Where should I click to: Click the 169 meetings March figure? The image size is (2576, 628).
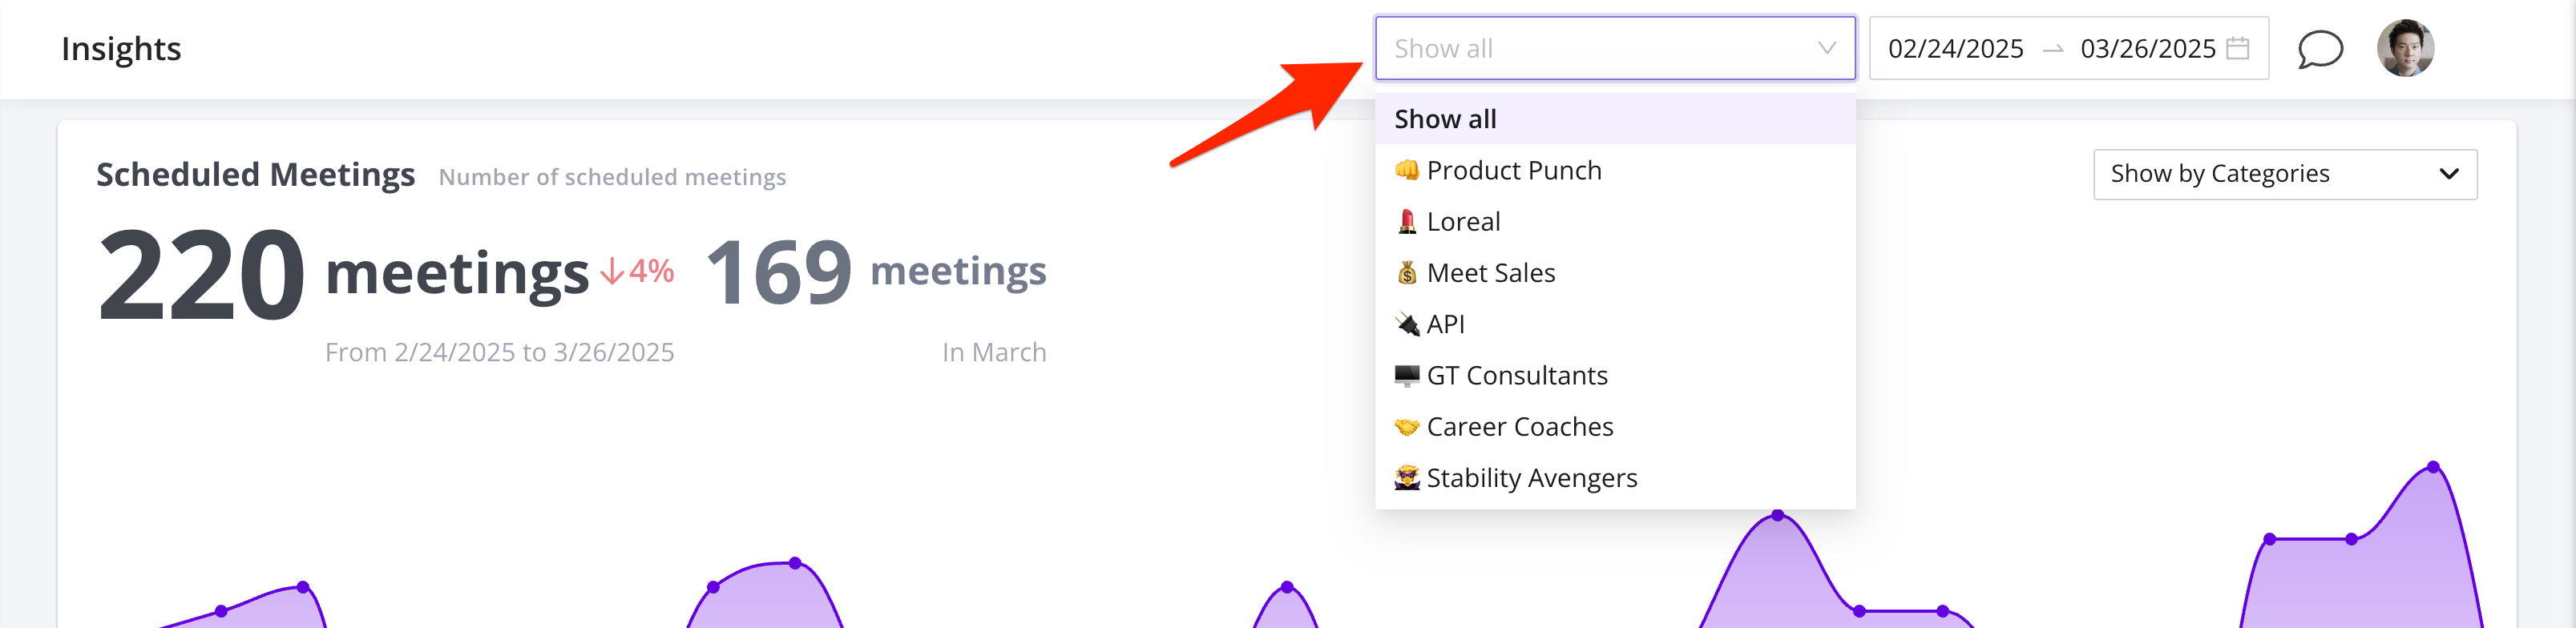click(x=779, y=272)
